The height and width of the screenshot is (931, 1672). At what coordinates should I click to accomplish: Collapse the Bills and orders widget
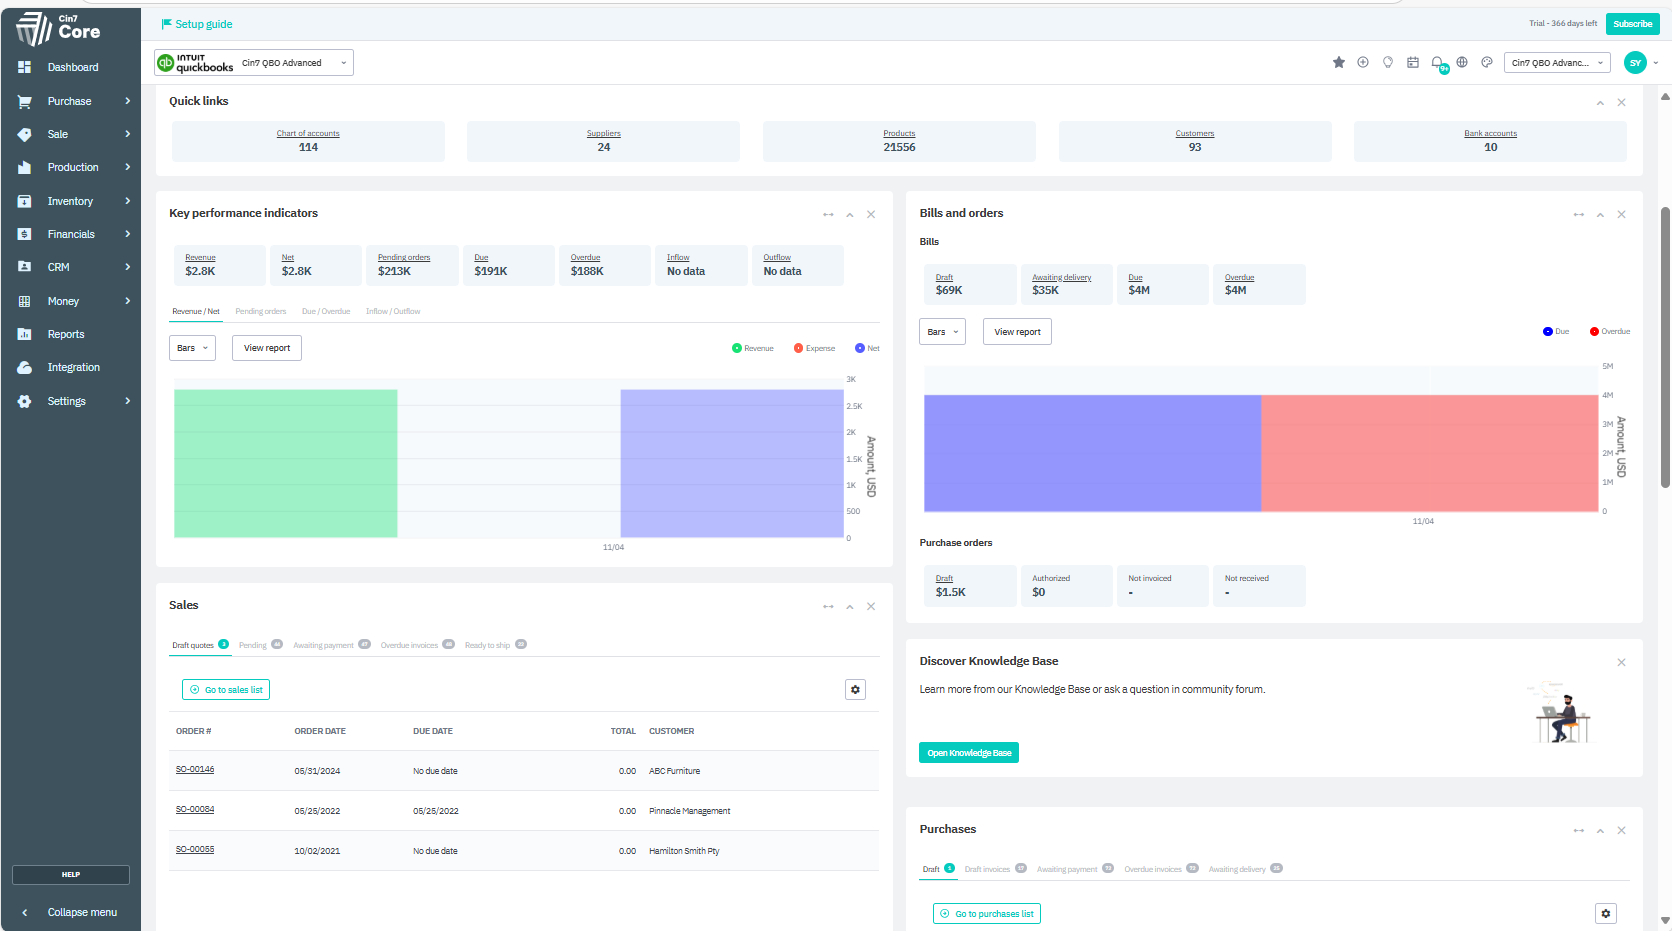pos(1600,214)
